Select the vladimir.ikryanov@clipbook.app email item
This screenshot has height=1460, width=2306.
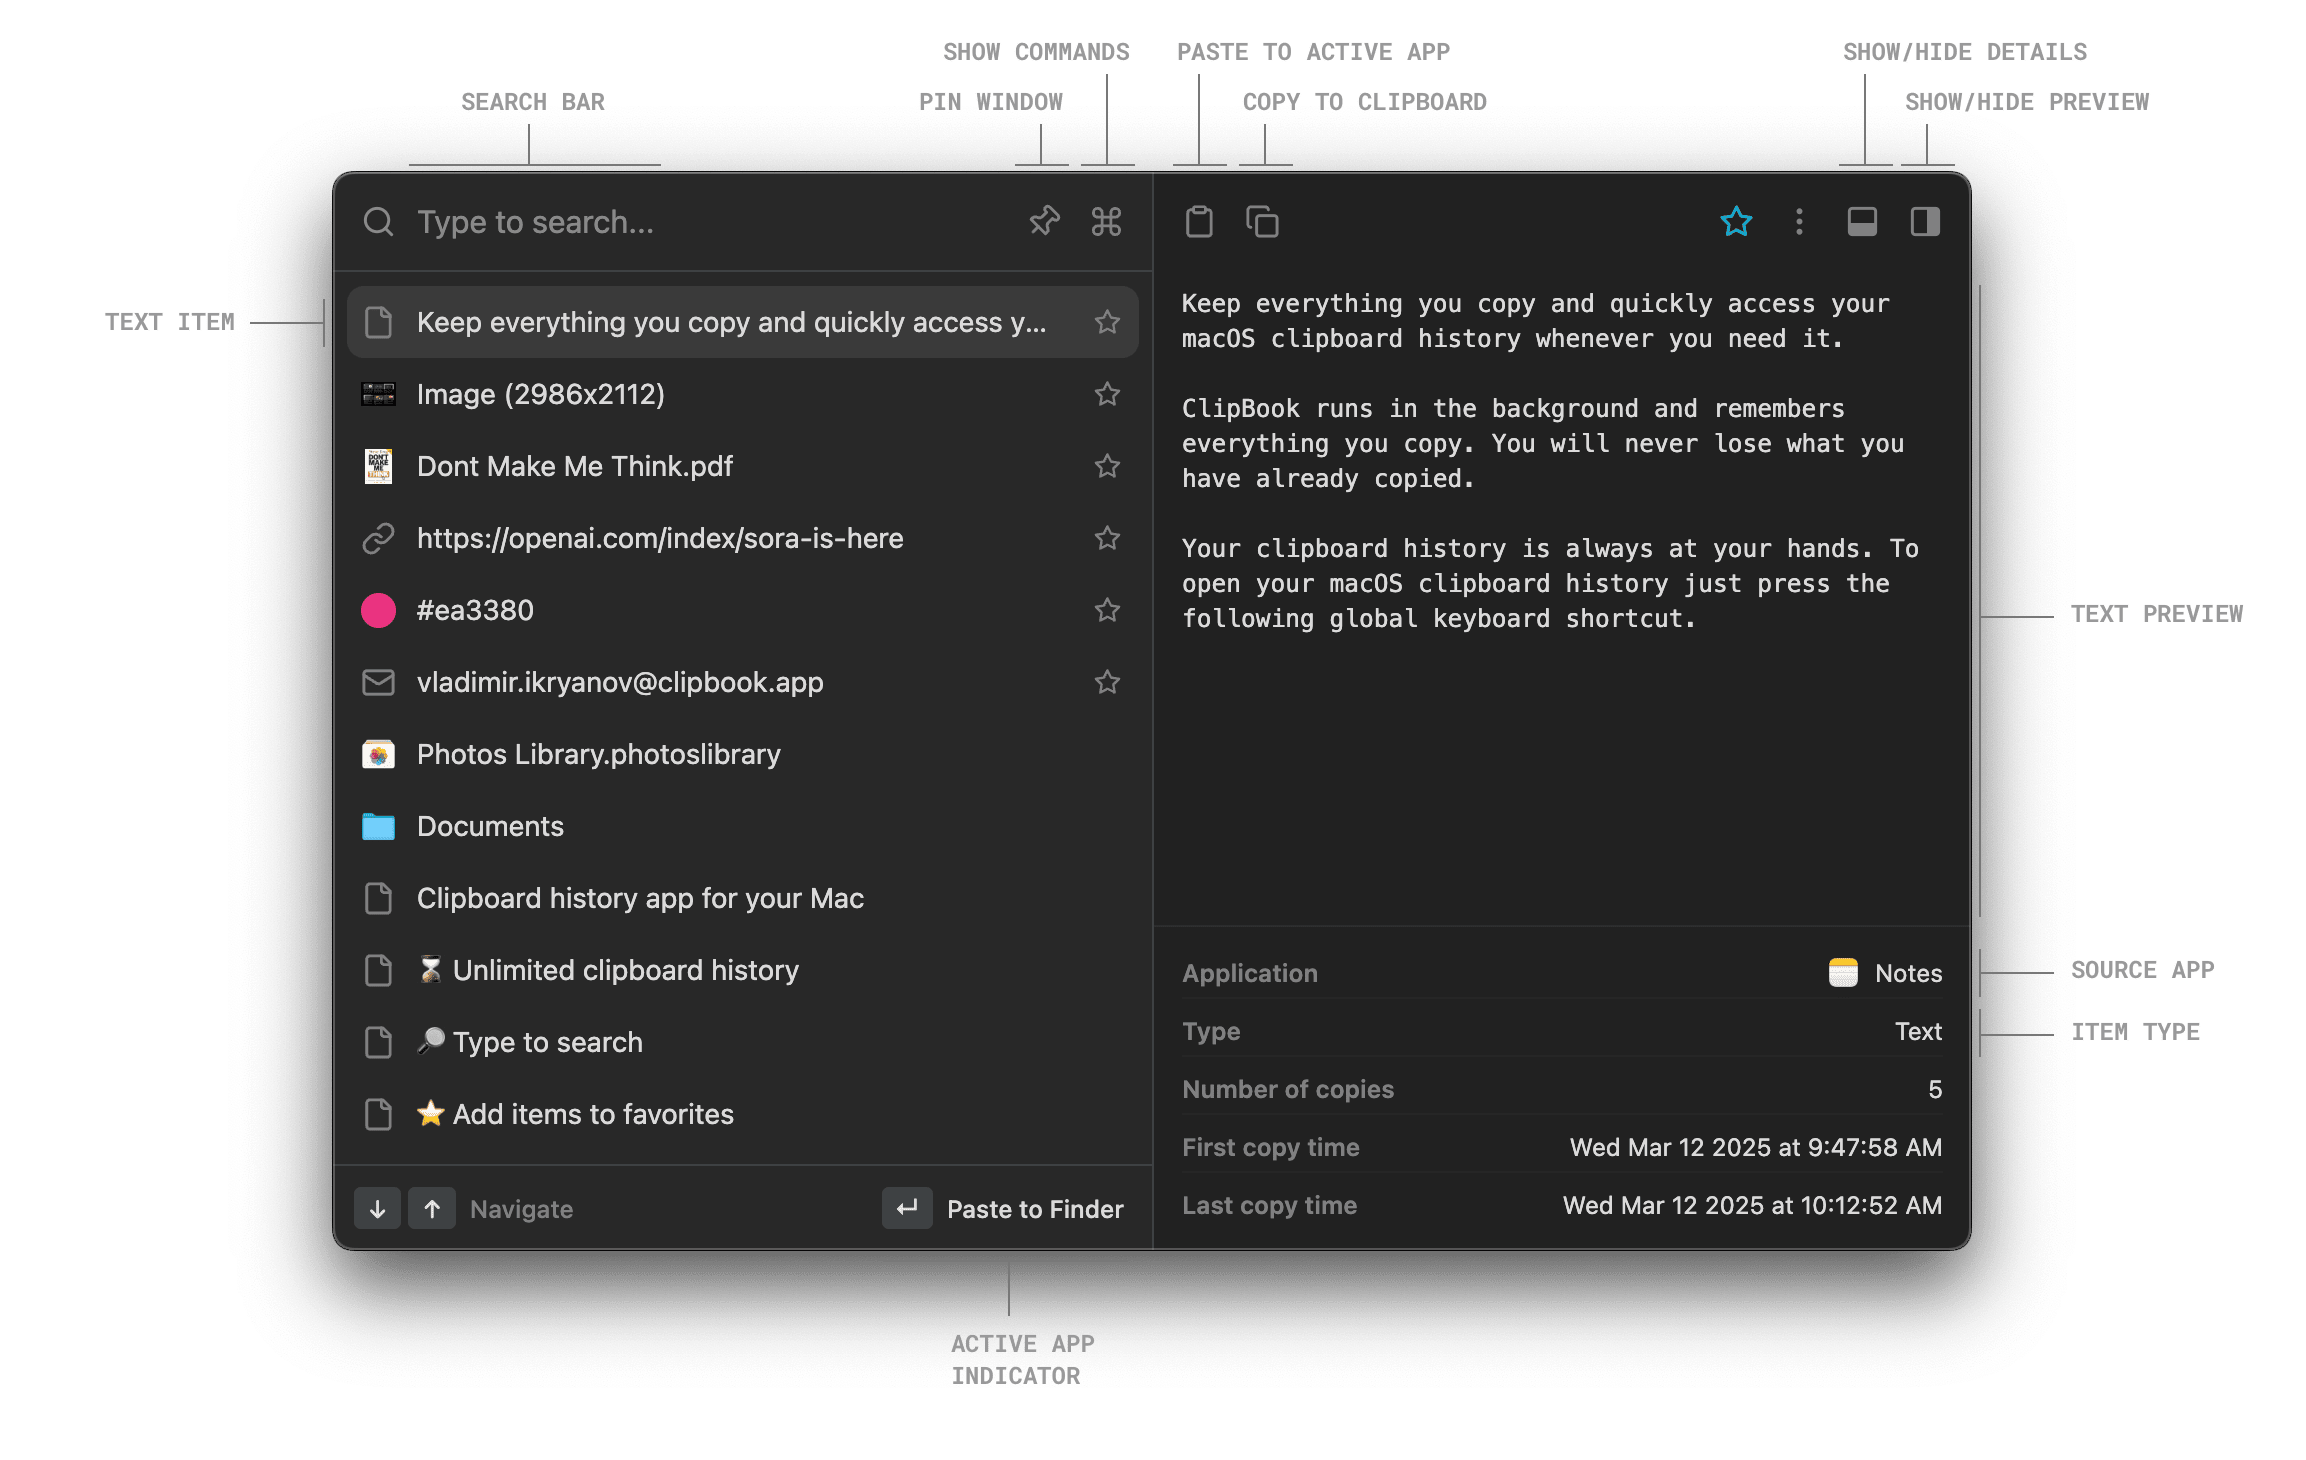620,682
